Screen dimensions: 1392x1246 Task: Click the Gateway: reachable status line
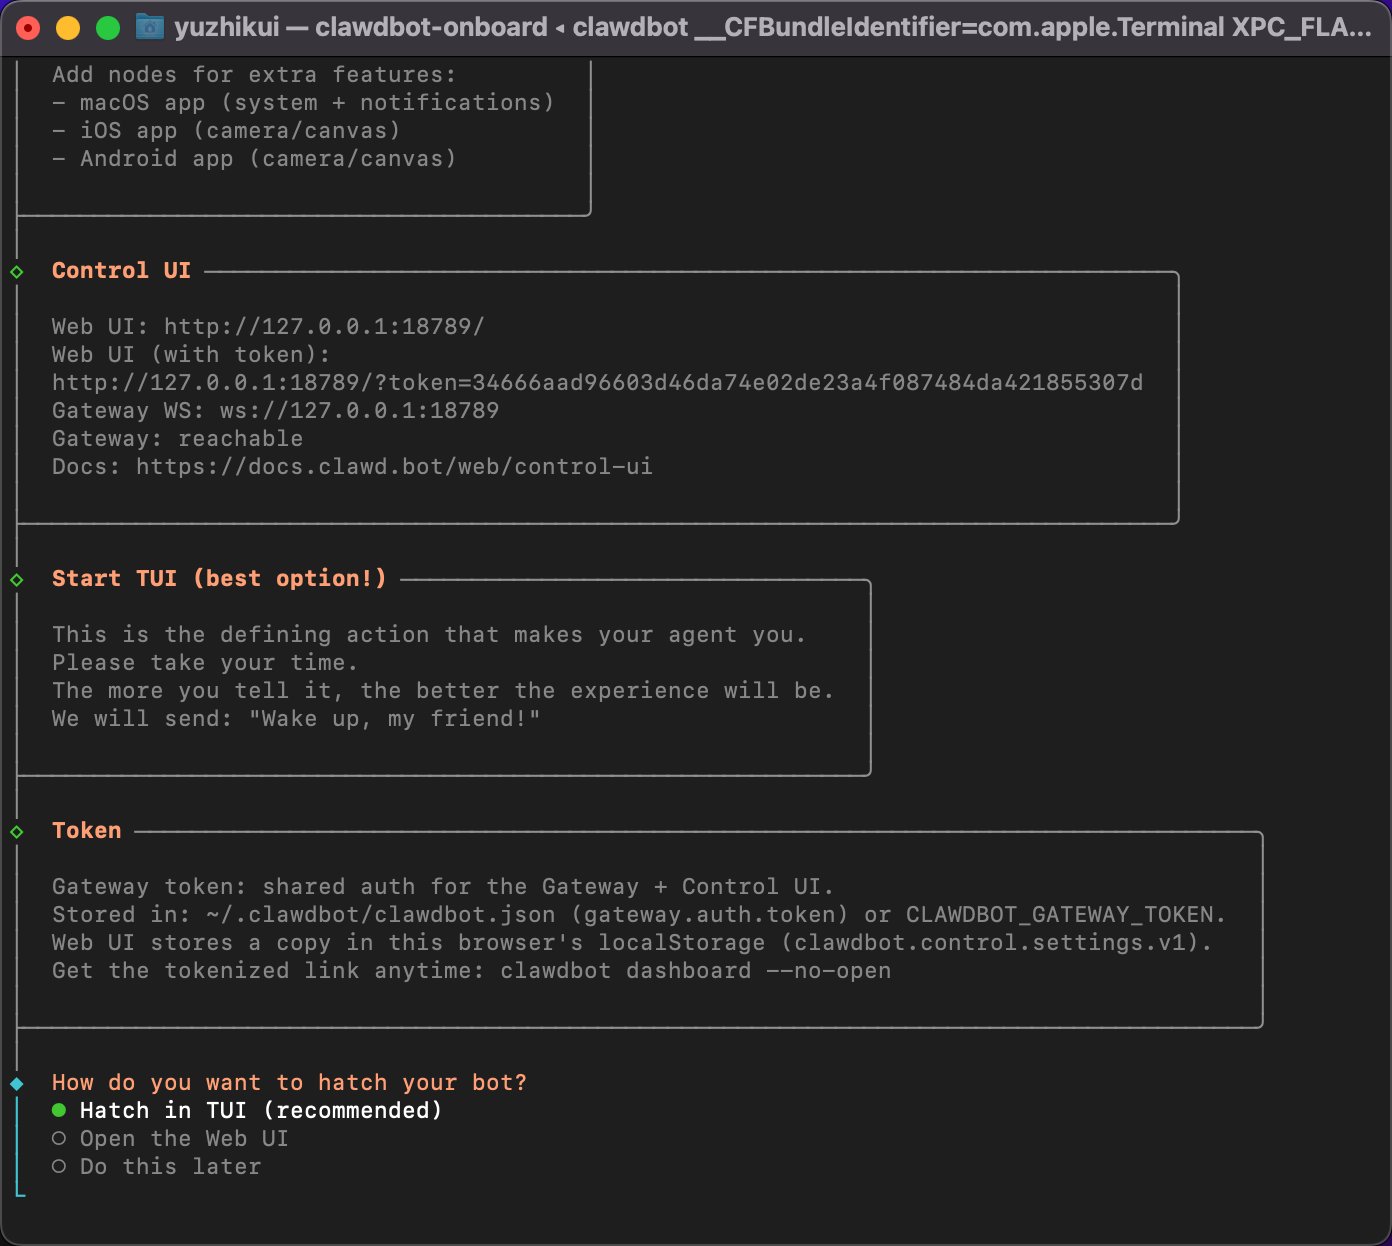coord(177,438)
